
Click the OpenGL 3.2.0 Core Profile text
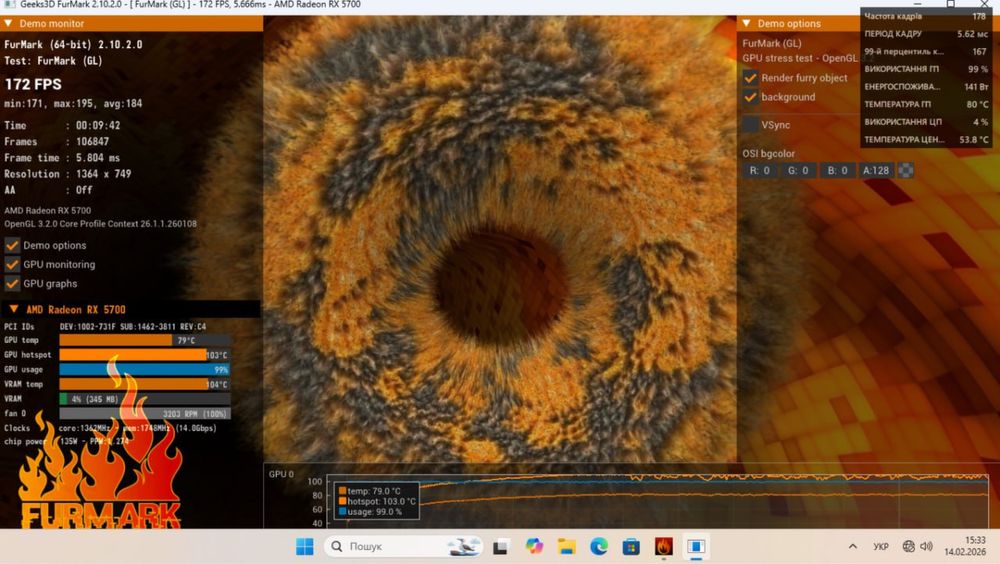coord(101,225)
